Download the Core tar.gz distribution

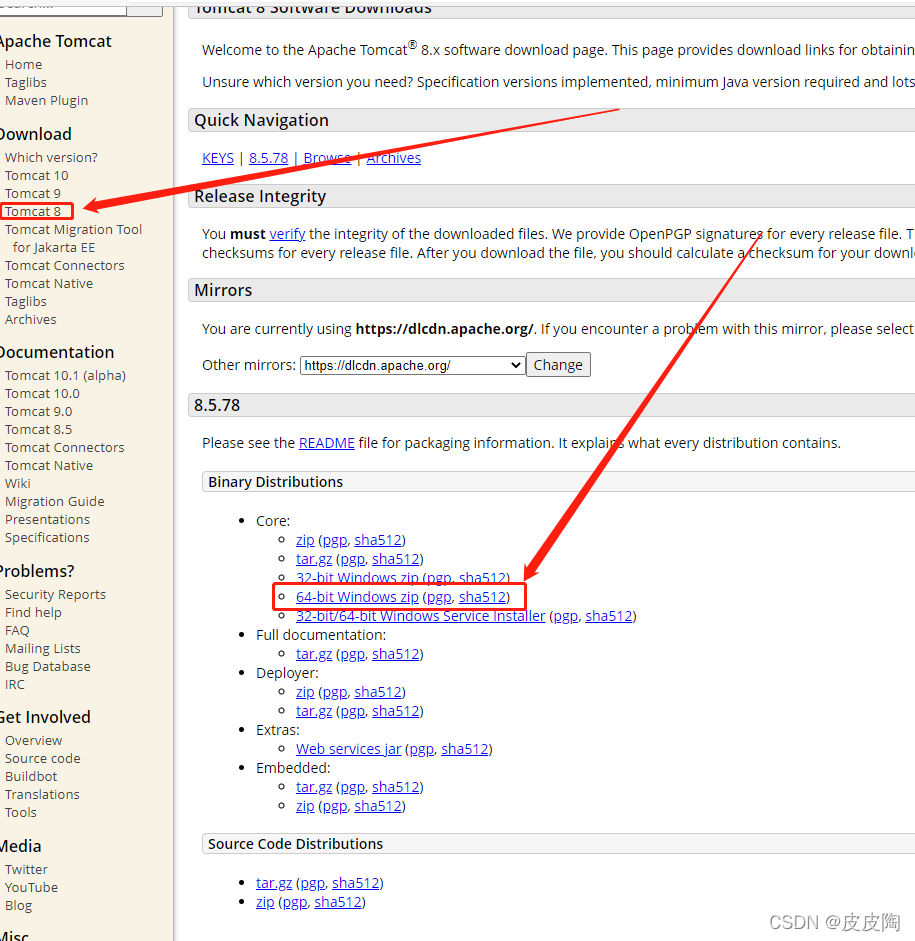[x=314, y=559]
